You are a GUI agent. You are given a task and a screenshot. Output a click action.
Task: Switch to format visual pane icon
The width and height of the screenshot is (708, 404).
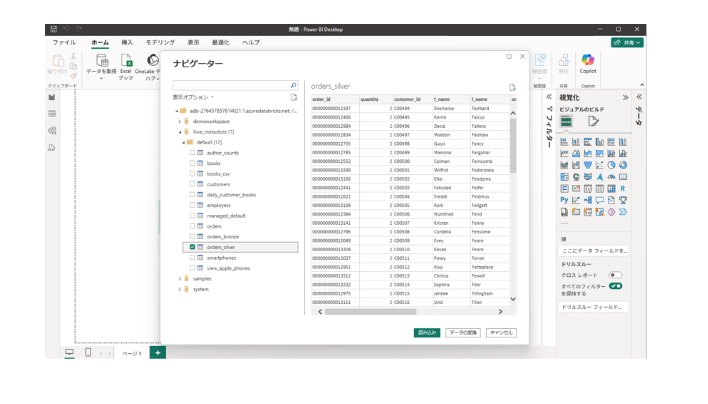(593, 121)
